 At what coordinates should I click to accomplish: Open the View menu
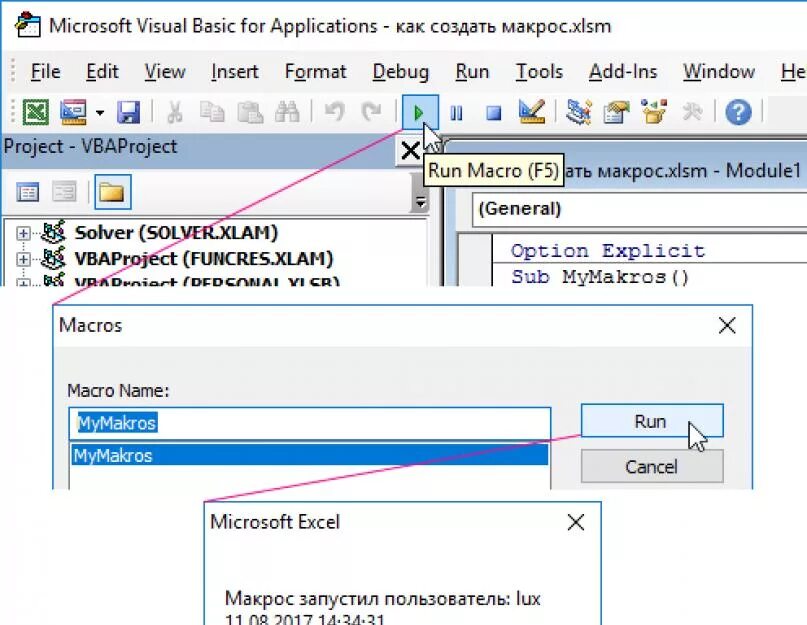coord(165,72)
